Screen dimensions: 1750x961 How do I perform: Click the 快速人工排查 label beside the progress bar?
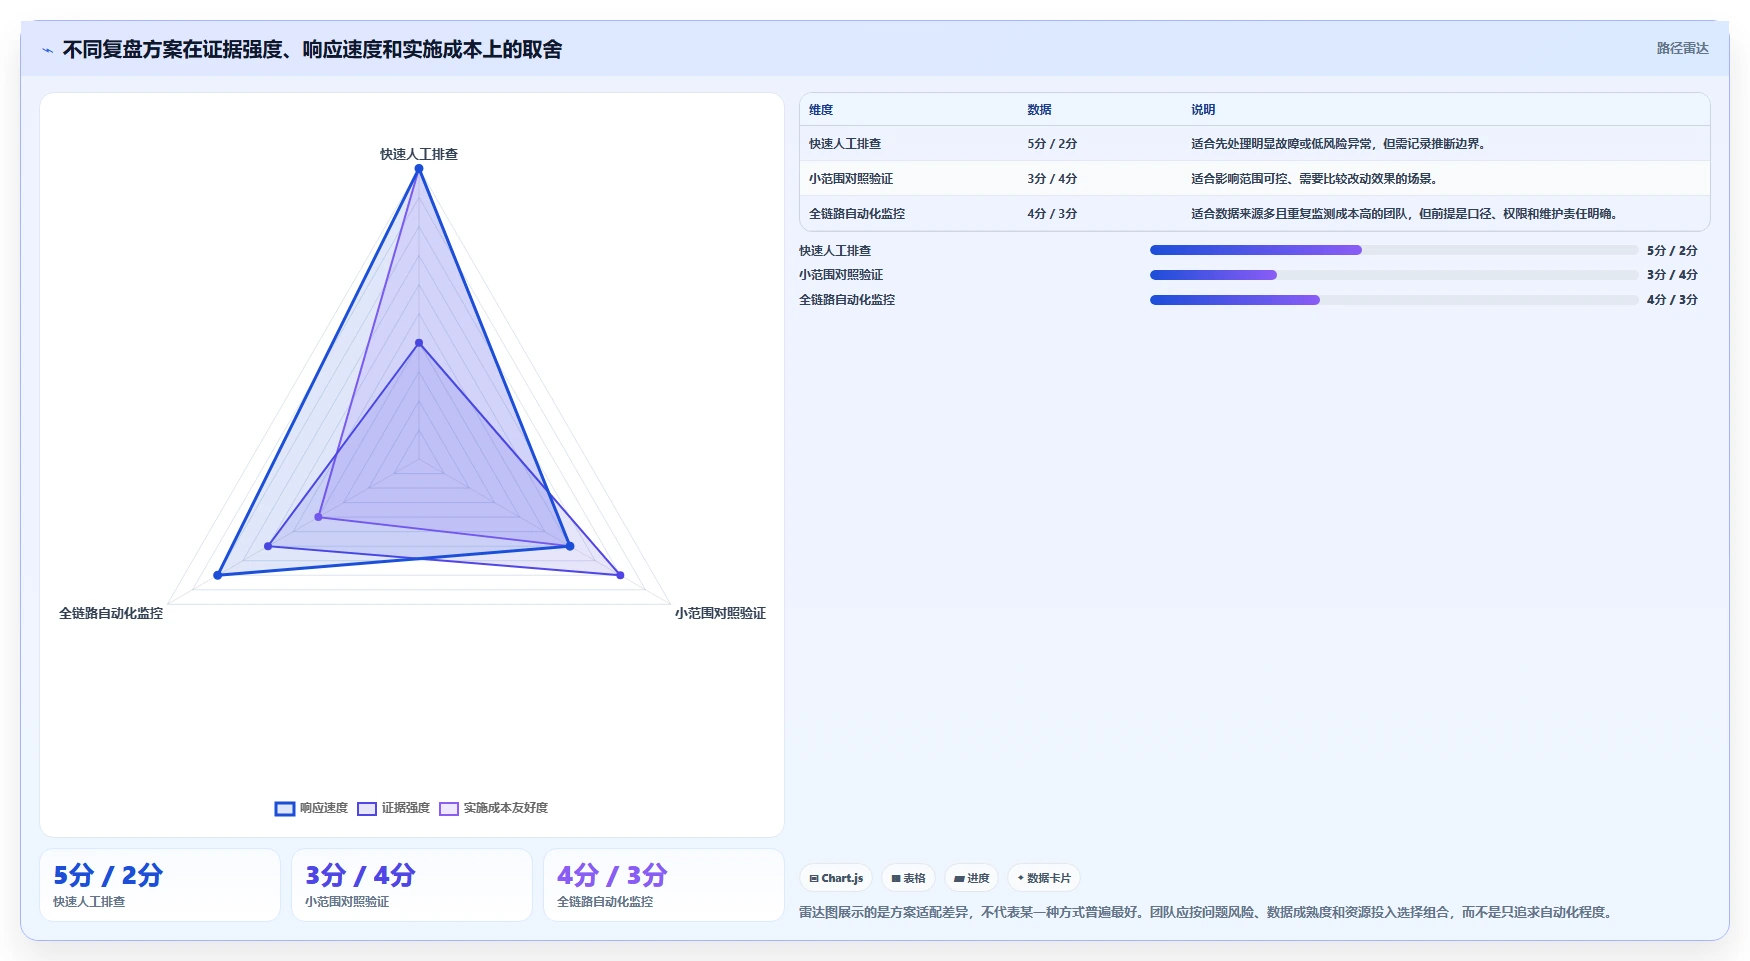tap(835, 251)
